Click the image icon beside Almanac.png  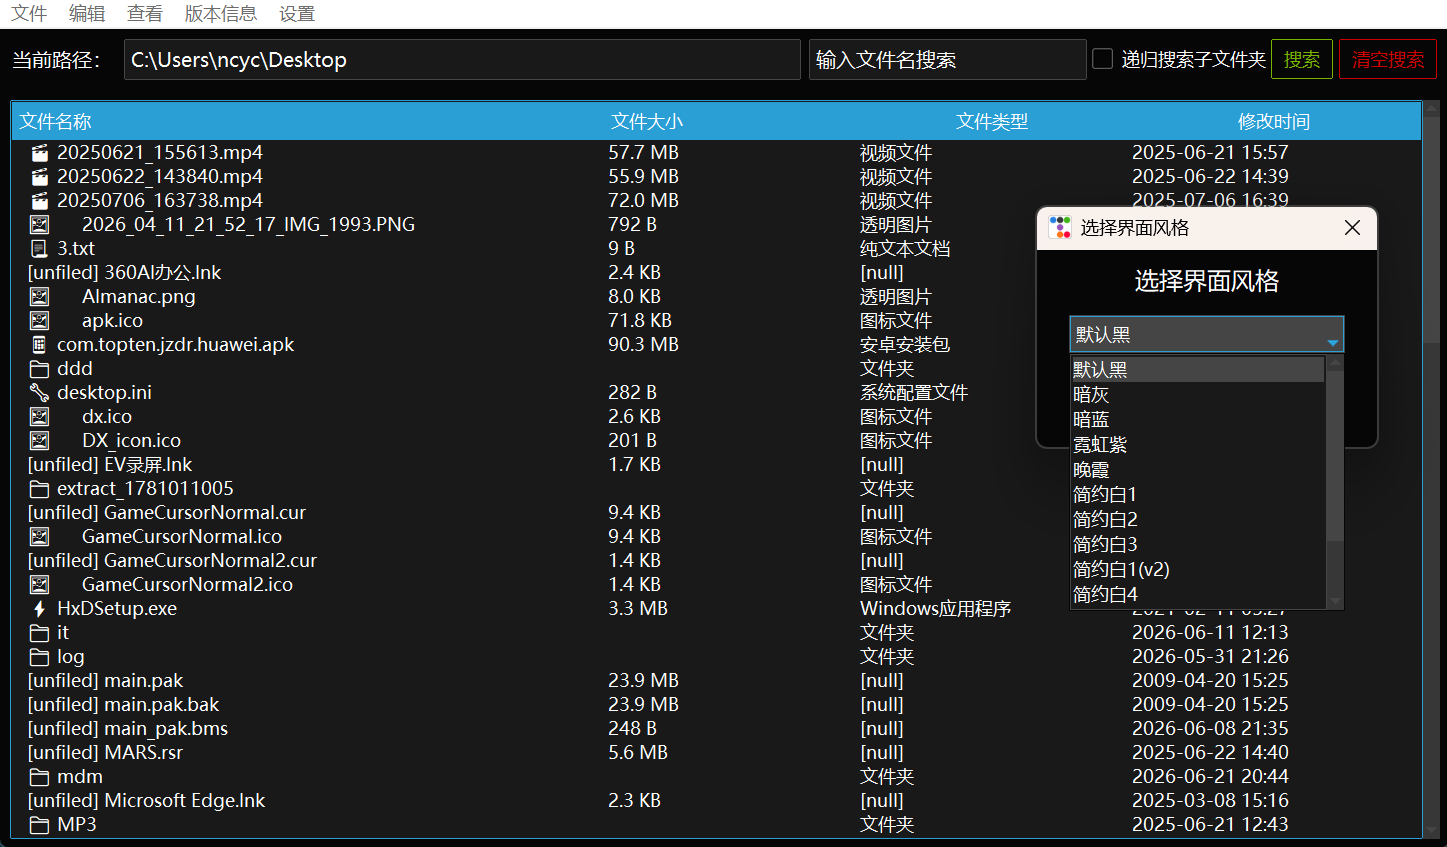click(x=39, y=297)
